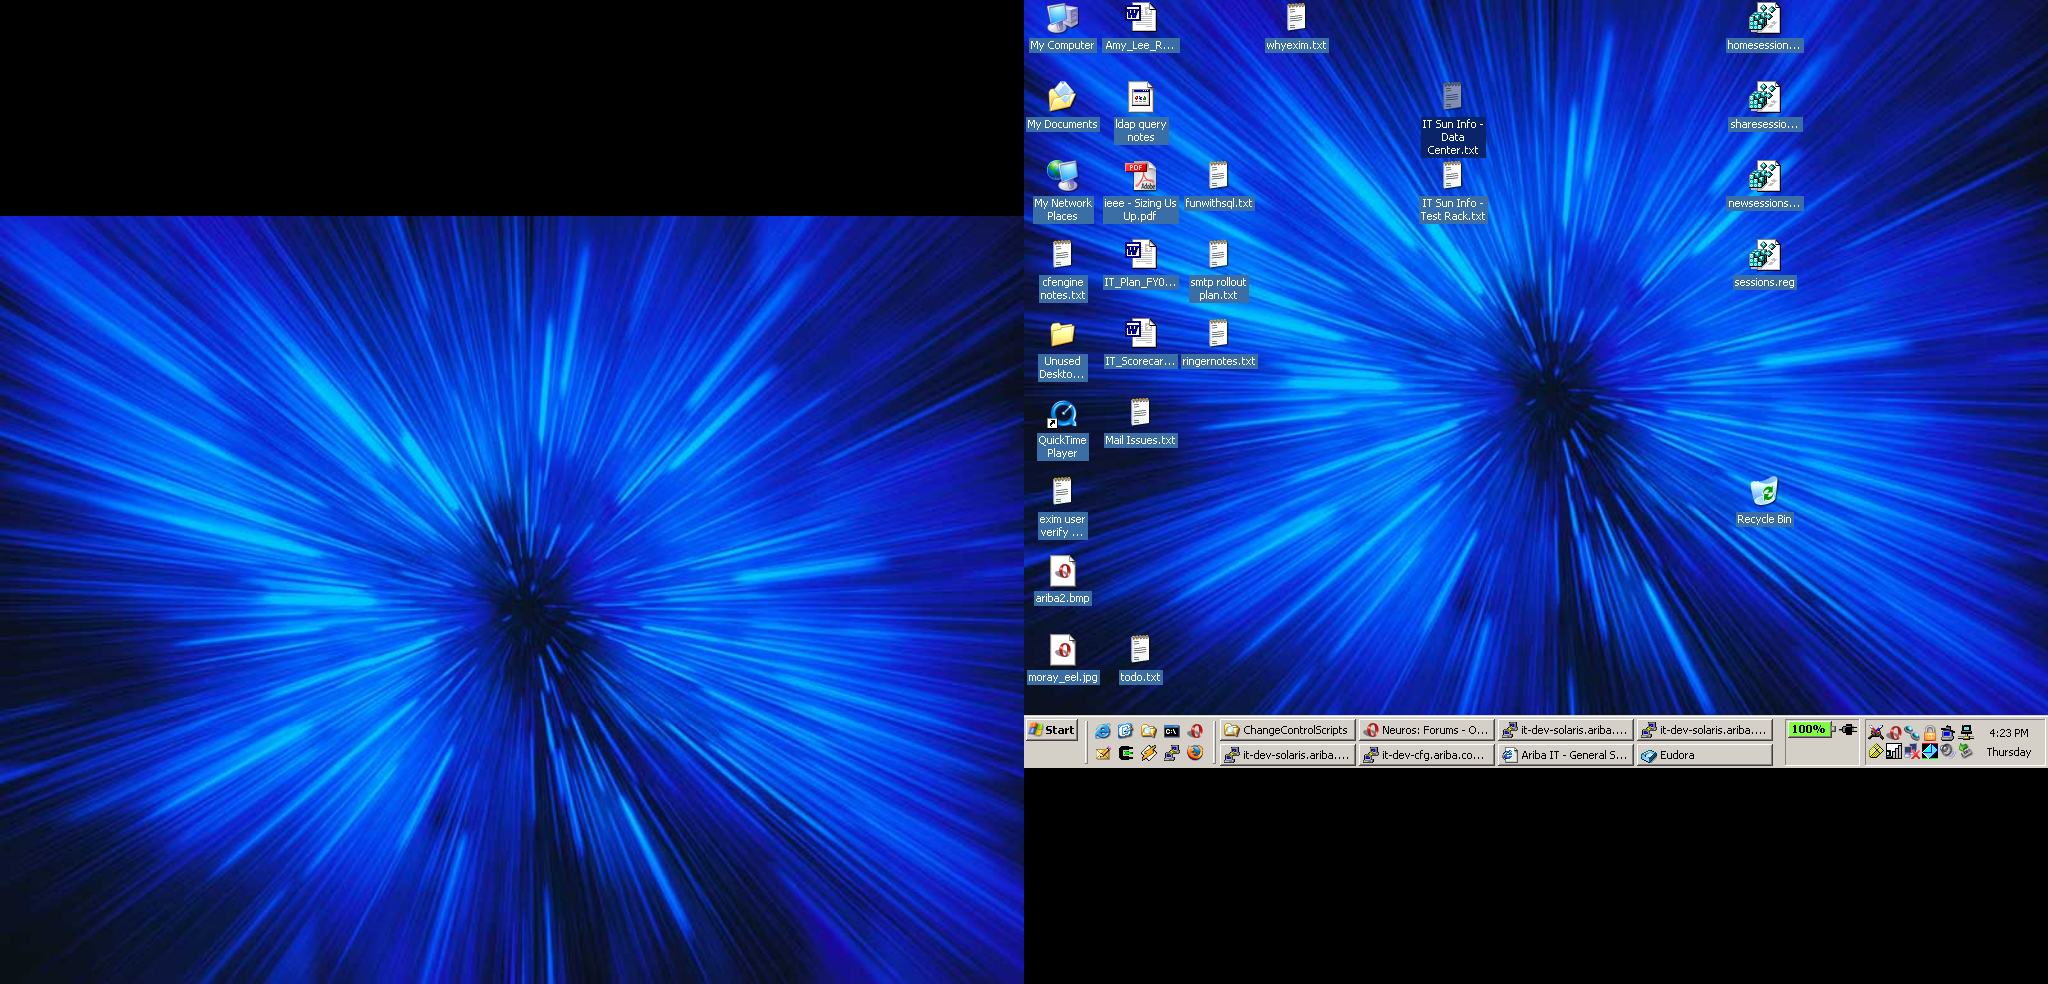This screenshot has width=2048, height=984.
Task: Launch Internet Explorer from Quick Launch
Action: pyautogui.click(x=1103, y=731)
